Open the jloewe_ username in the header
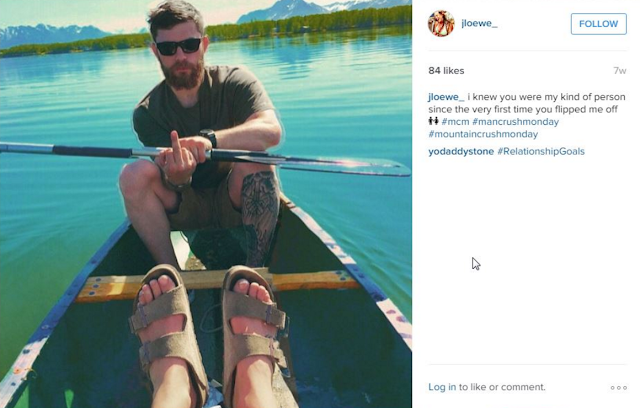Screen dimensions: 640x408 coord(479,23)
